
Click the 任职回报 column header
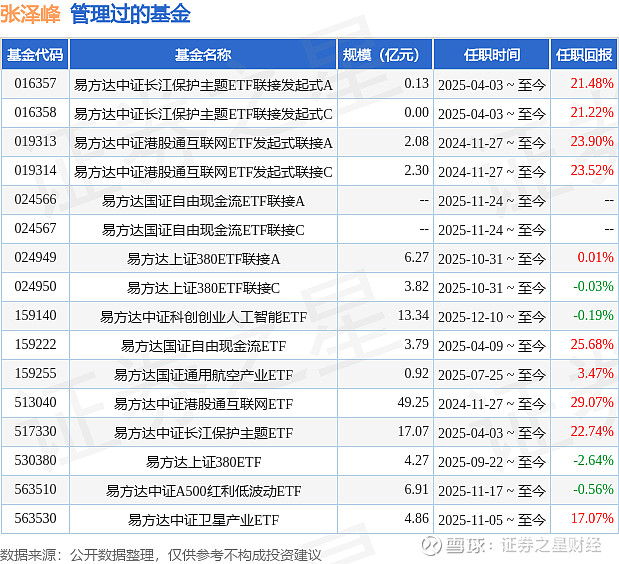point(584,54)
